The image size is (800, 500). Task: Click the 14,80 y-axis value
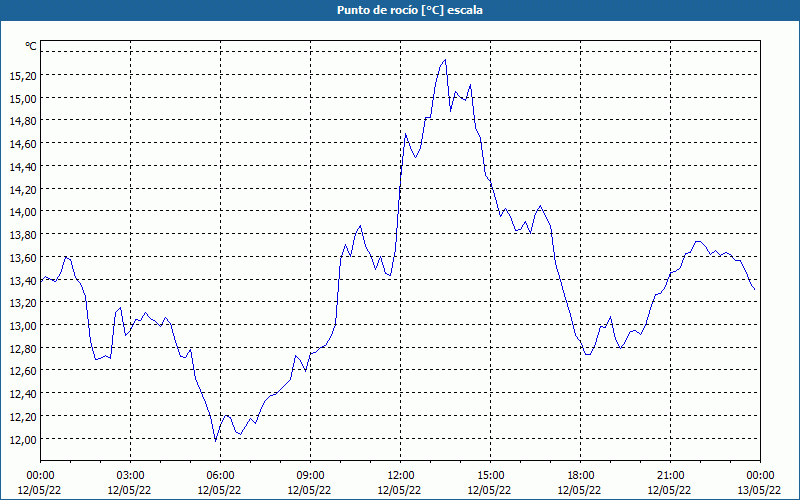(23, 121)
